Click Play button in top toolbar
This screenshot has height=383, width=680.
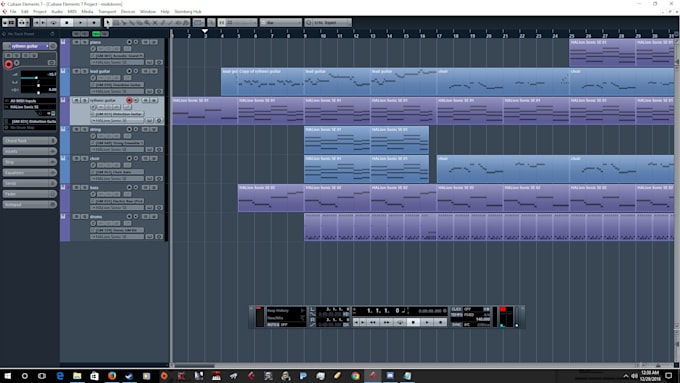coord(81,23)
